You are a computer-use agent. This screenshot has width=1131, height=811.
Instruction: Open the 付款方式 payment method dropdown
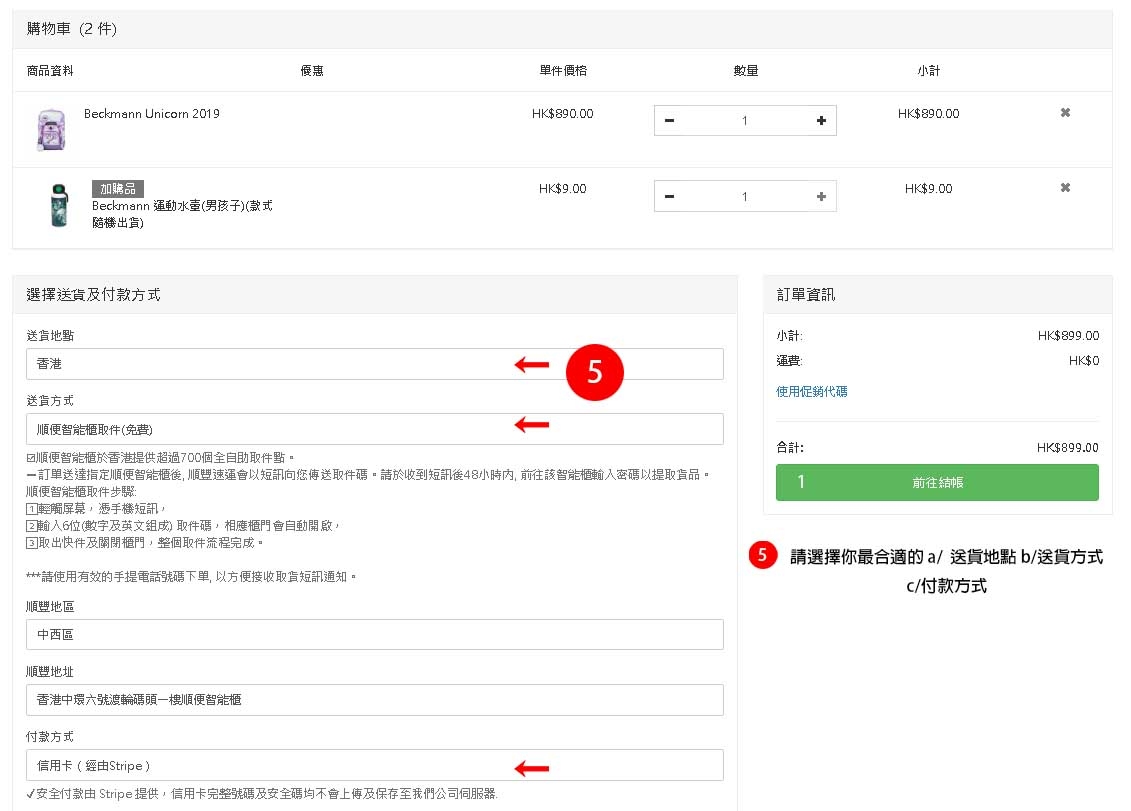point(374,765)
